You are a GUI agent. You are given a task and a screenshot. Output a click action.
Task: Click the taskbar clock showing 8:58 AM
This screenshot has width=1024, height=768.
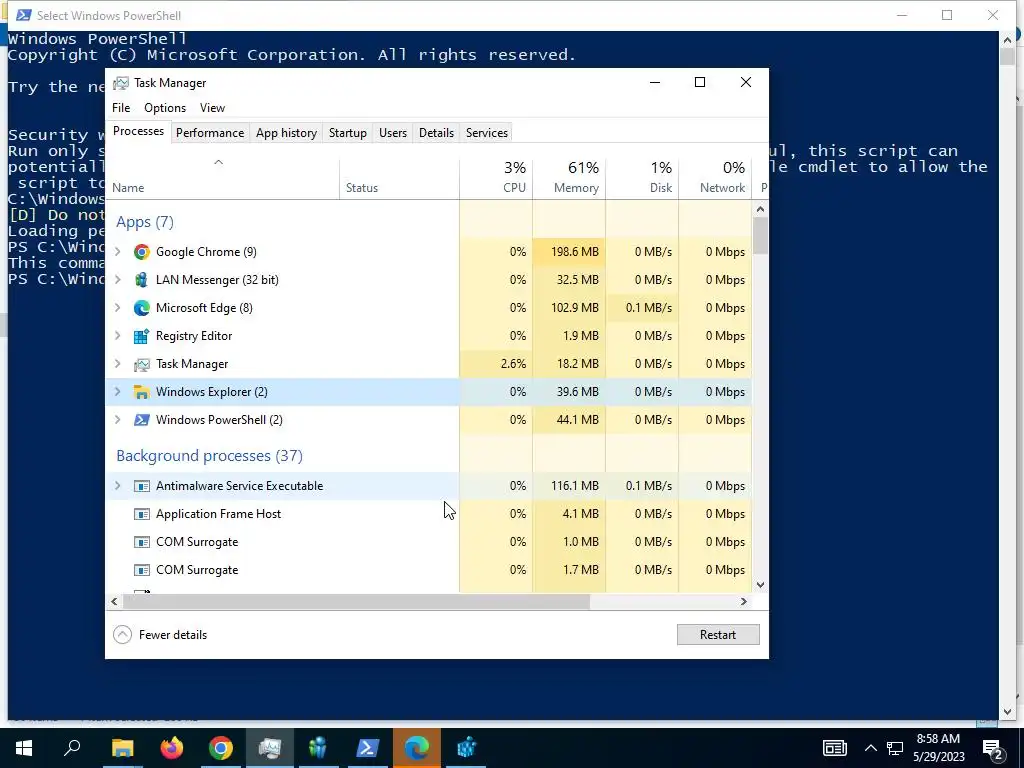pos(938,748)
